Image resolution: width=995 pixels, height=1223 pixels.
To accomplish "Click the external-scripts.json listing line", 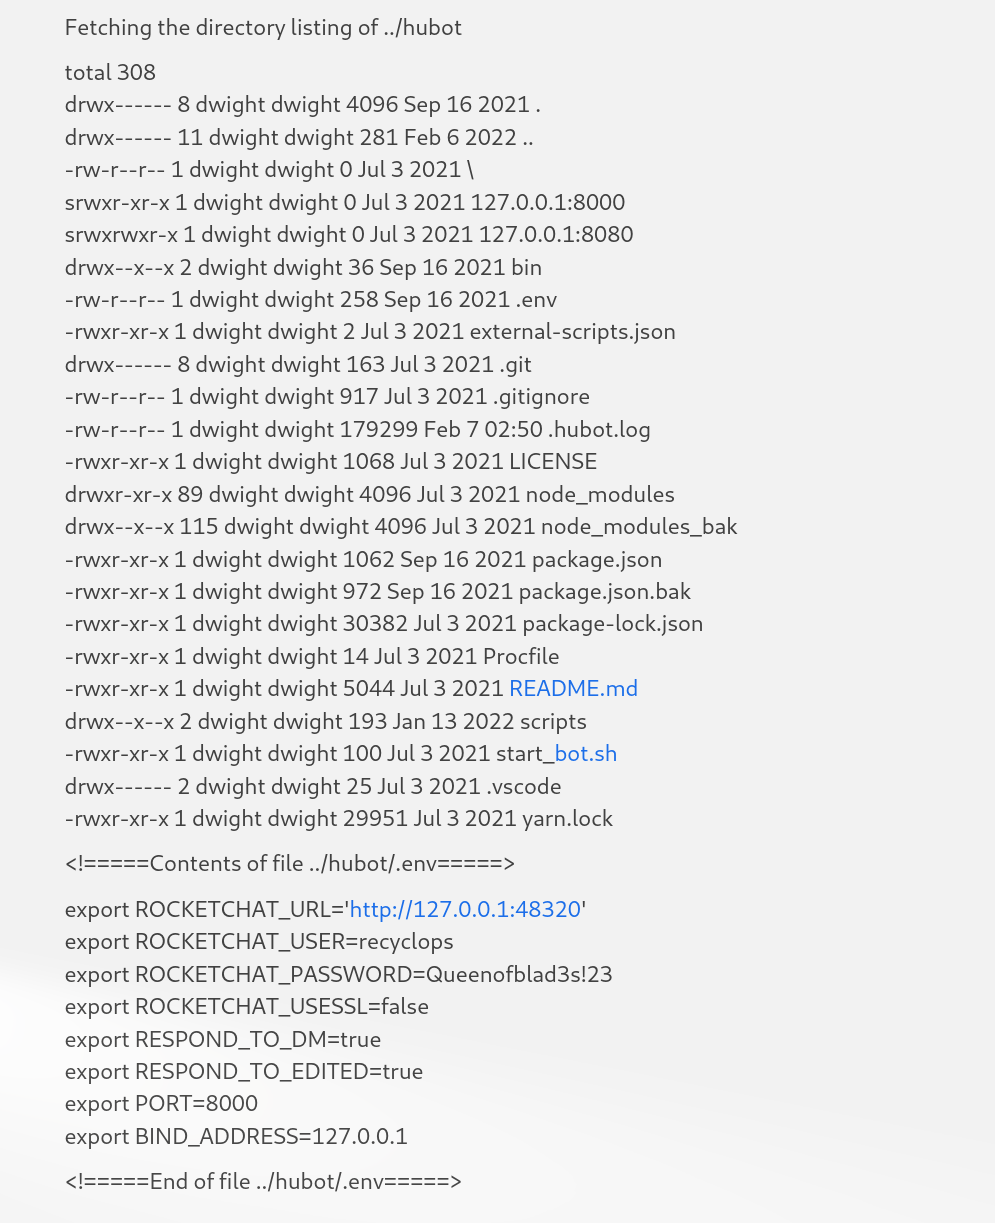I will click(x=370, y=331).
